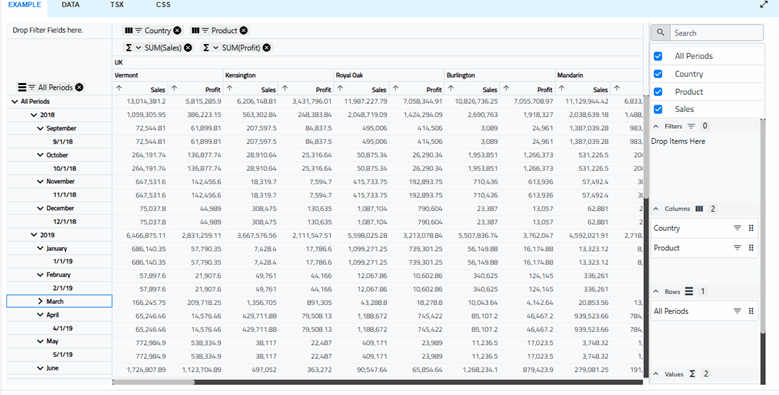Click the horizontal scrollbar thumb of grid
Viewport: 779px width, 395px height.
(x=154, y=382)
